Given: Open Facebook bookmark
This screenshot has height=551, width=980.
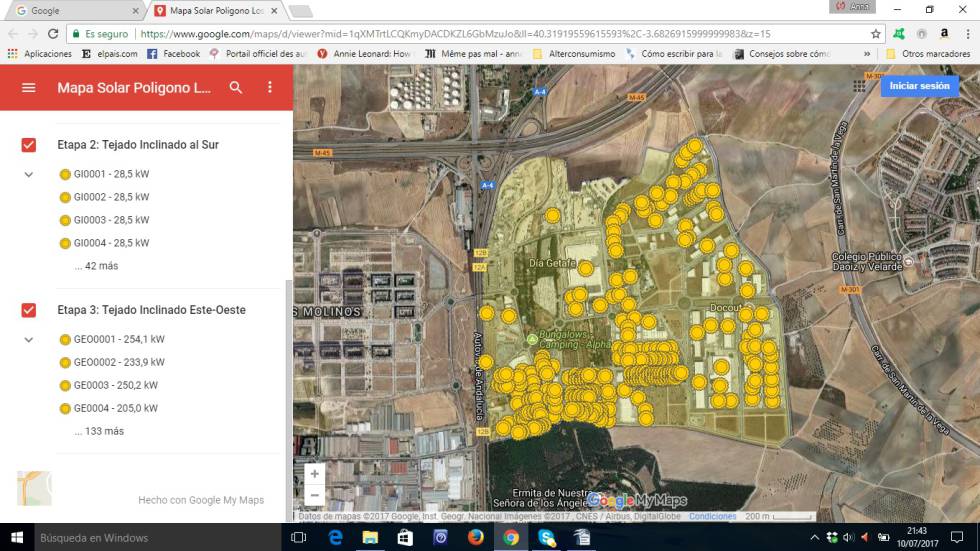Looking at the screenshot, I should 174,54.
